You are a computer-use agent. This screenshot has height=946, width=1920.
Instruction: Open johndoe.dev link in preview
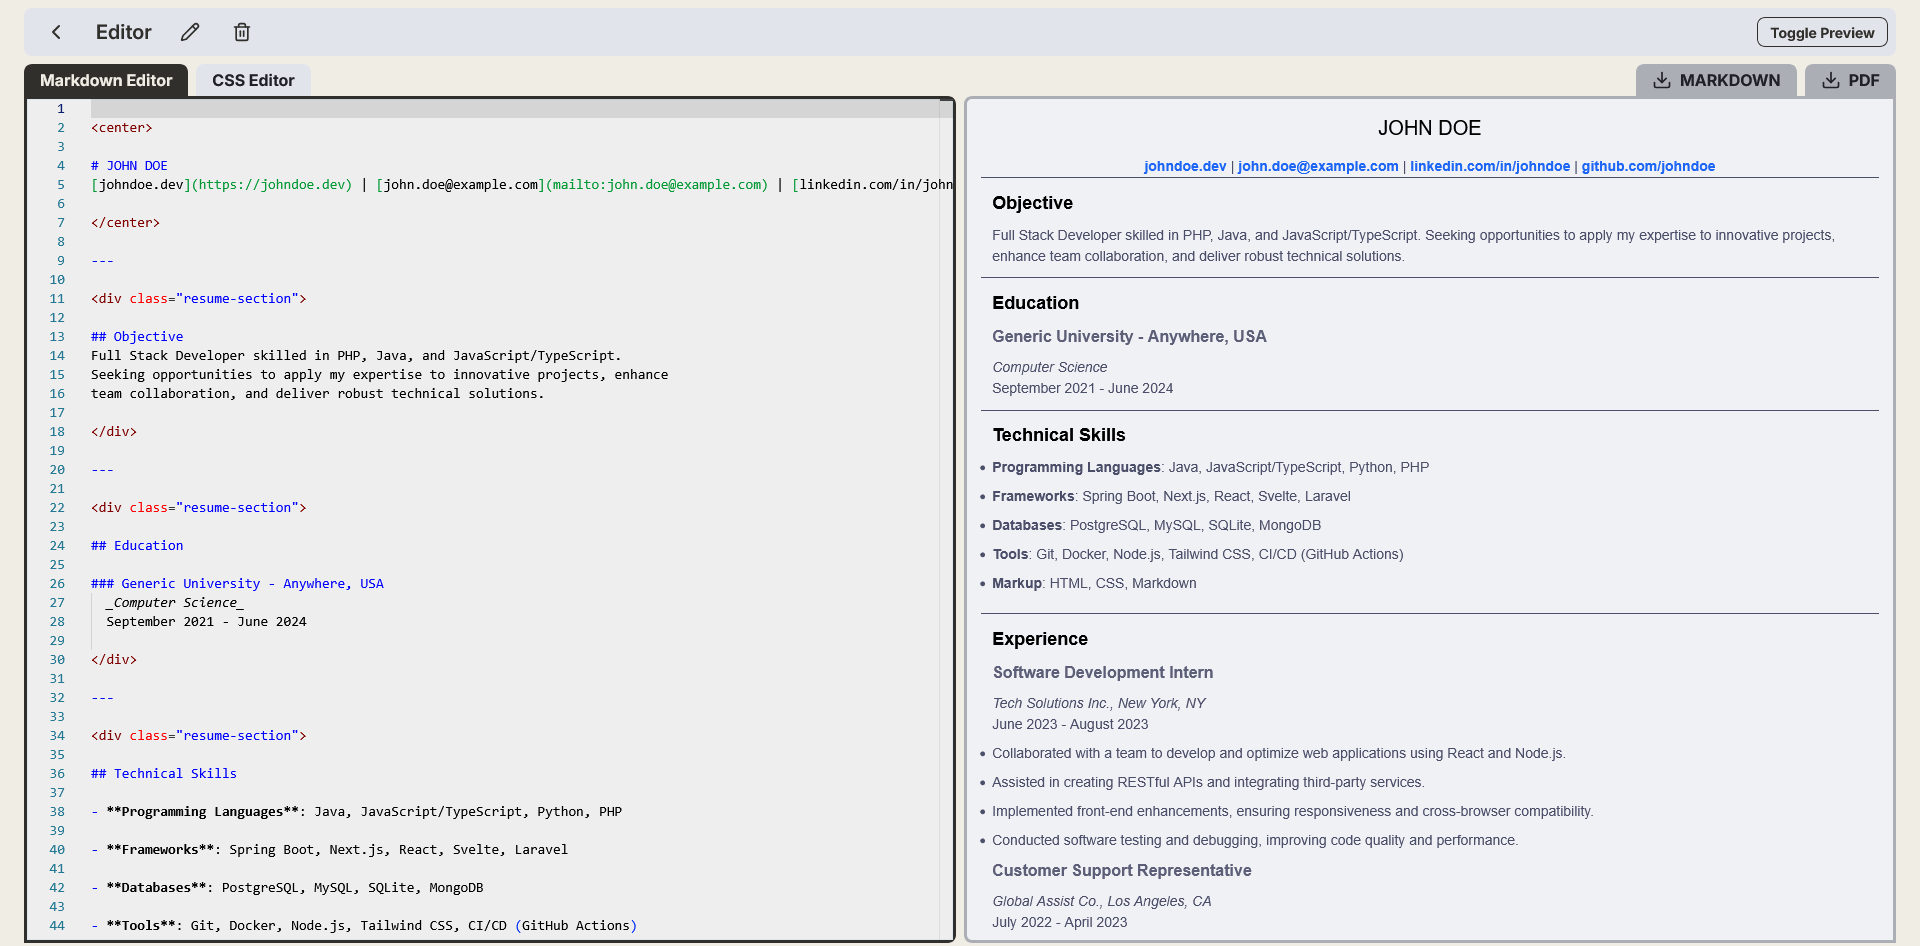click(1185, 166)
